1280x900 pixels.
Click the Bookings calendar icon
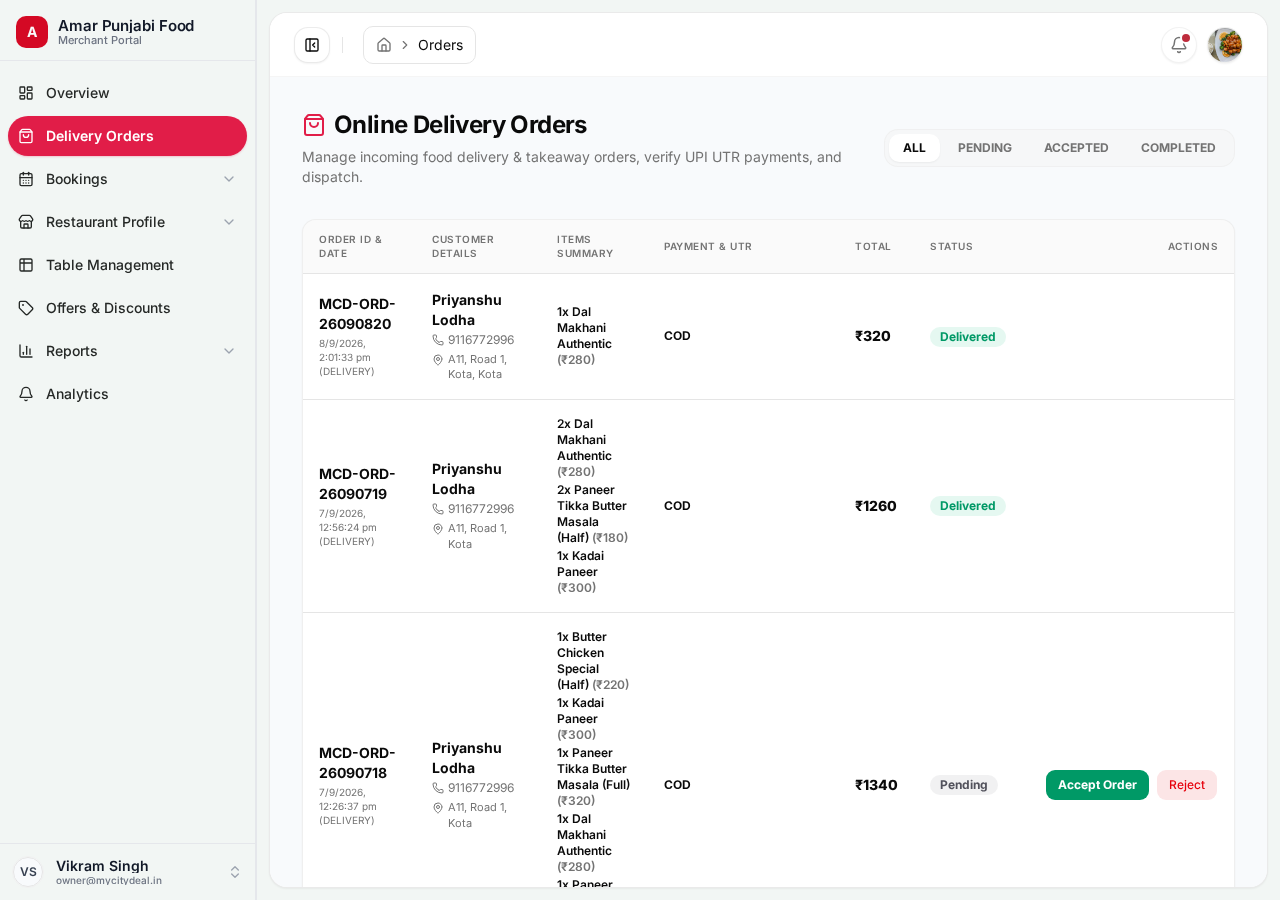[26, 179]
